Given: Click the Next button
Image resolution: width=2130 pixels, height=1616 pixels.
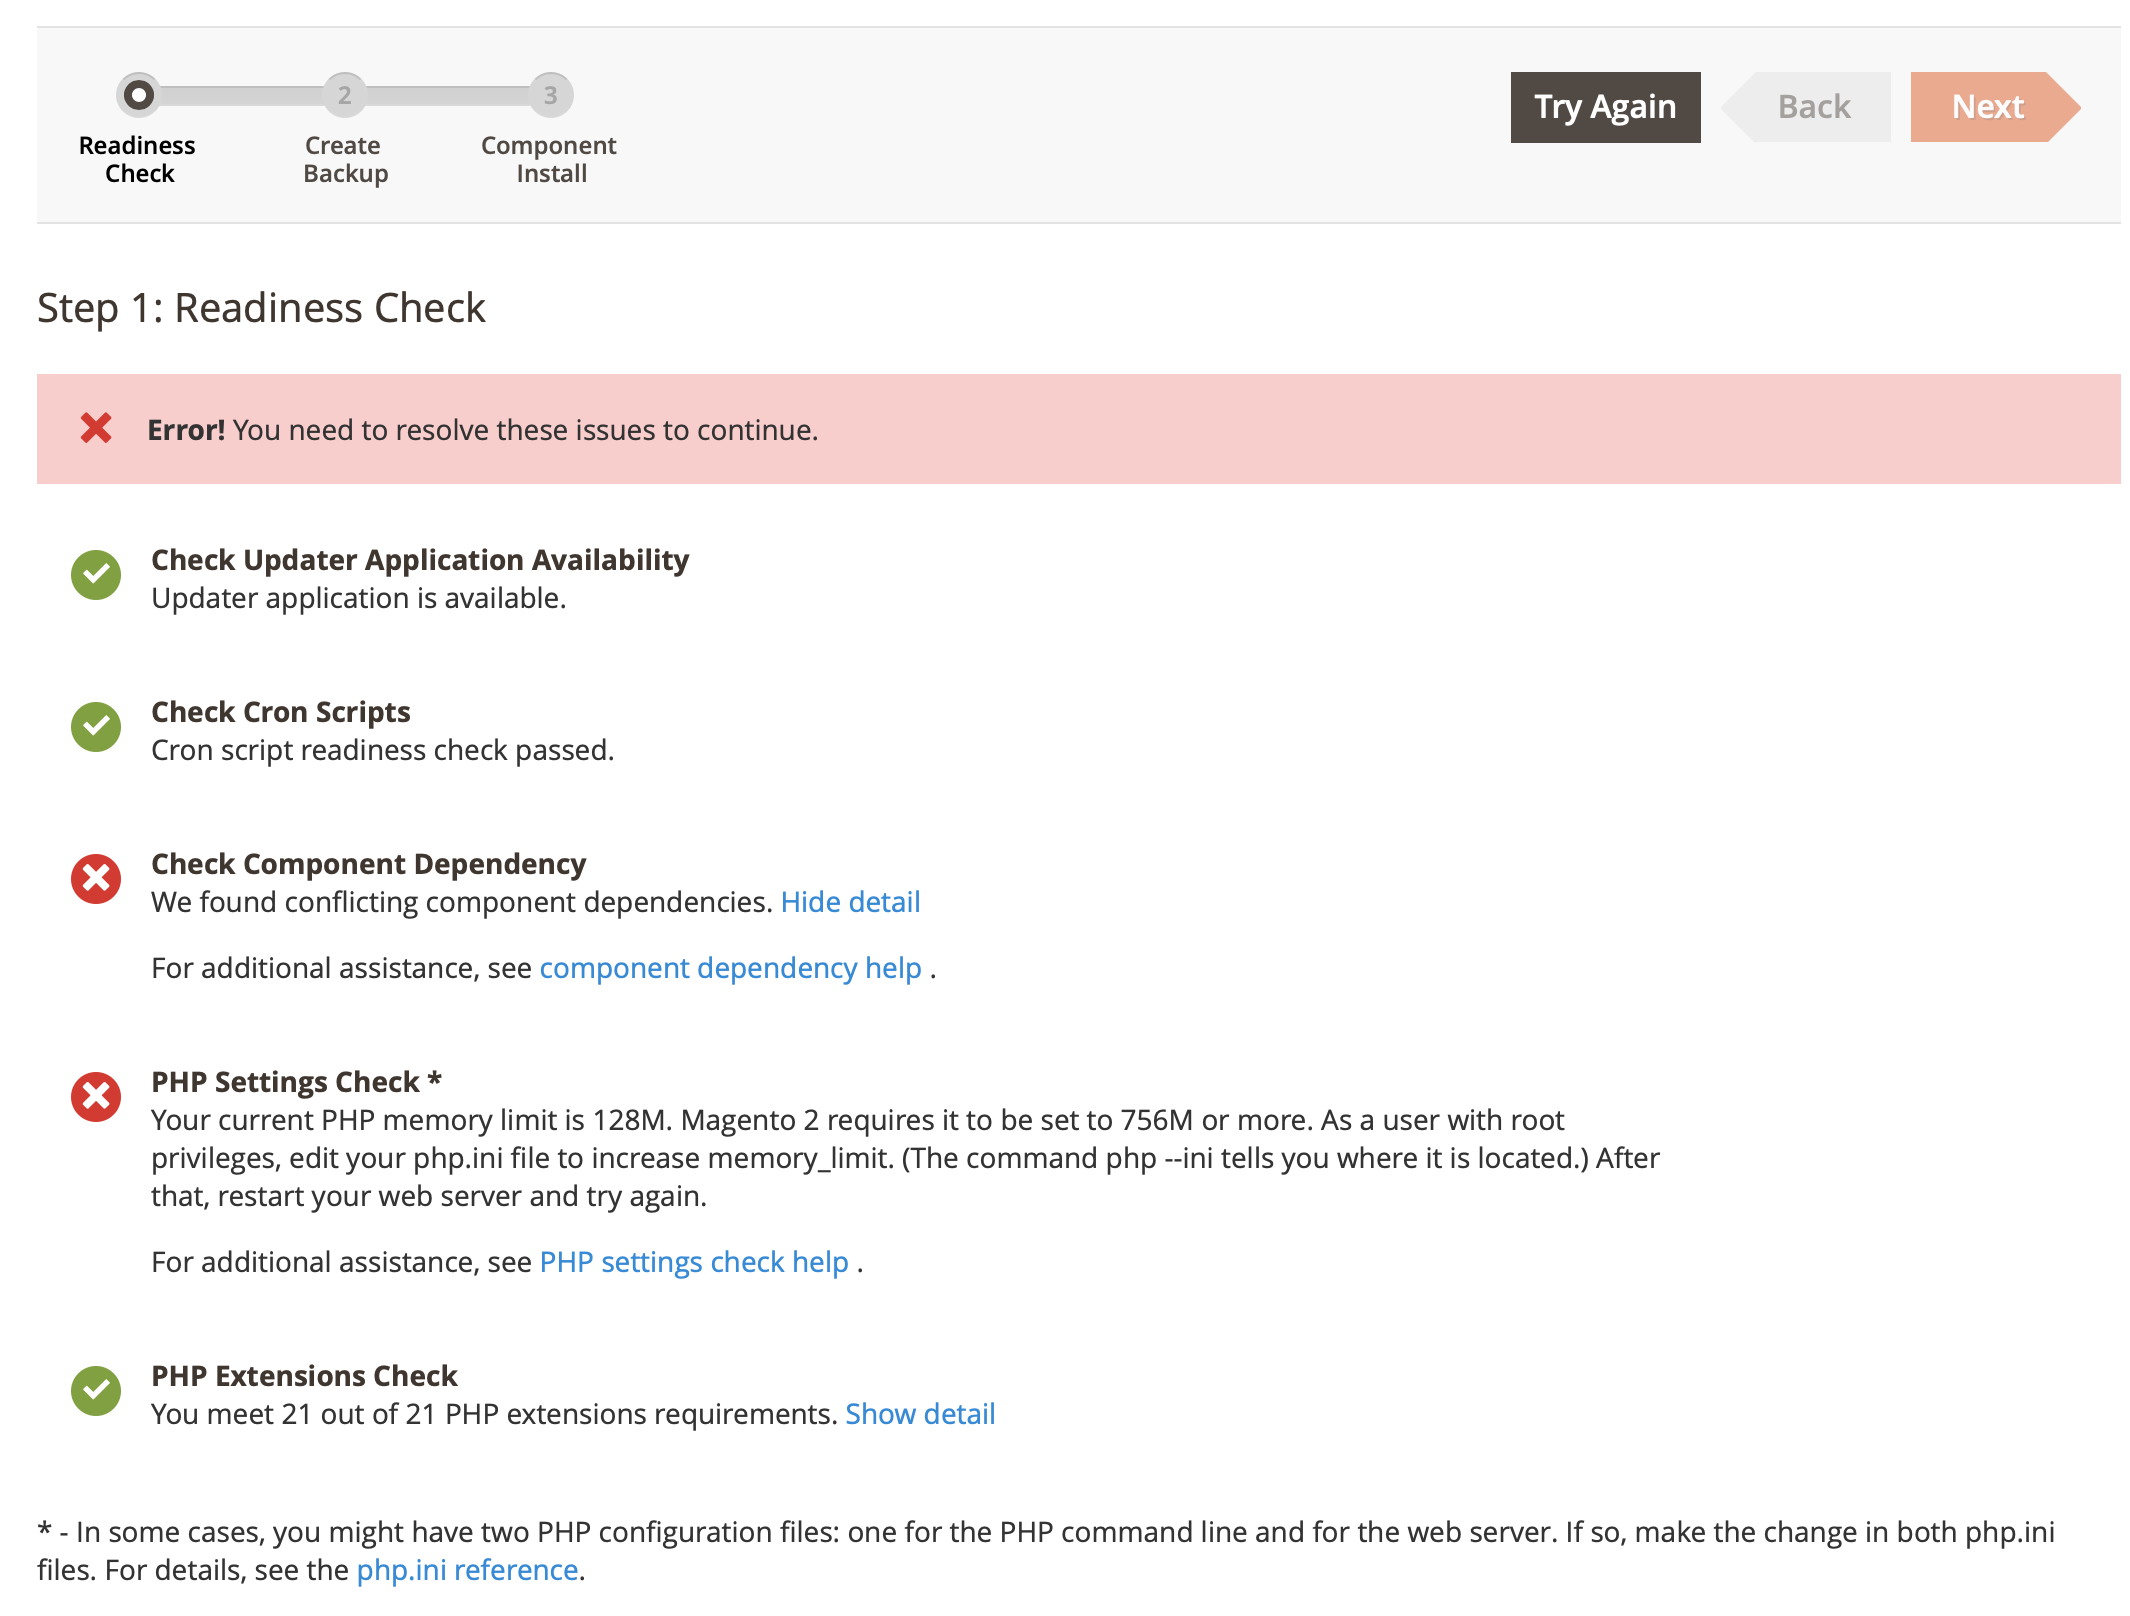Looking at the screenshot, I should [1988, 106].
